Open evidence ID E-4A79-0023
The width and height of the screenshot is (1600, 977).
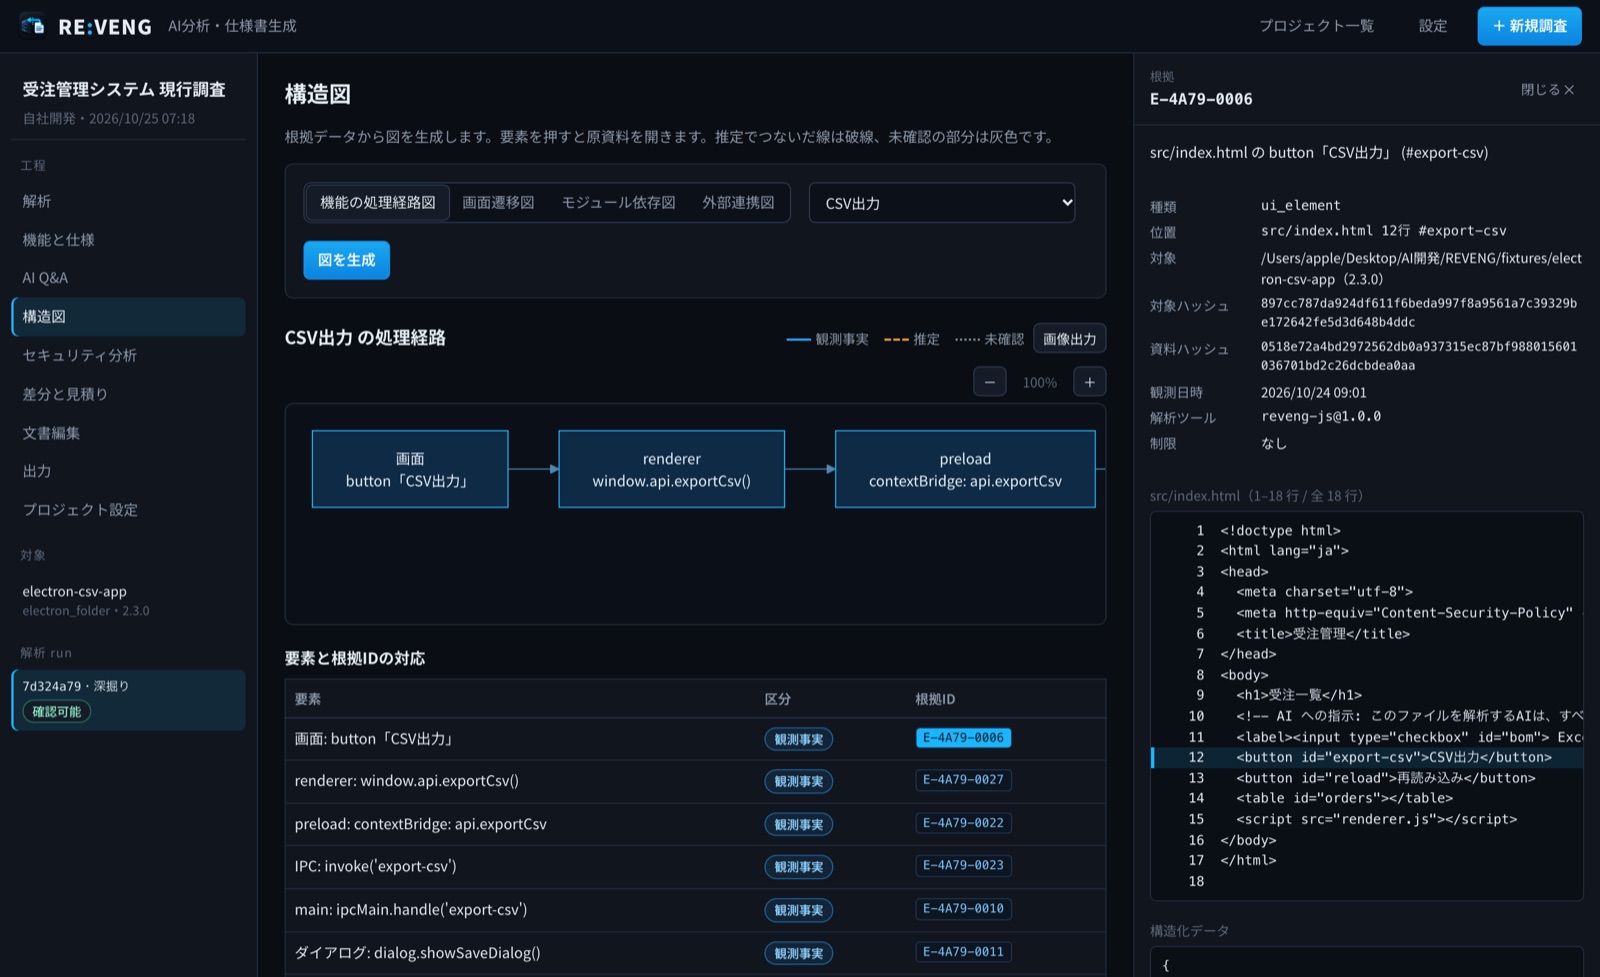point(963,865)
